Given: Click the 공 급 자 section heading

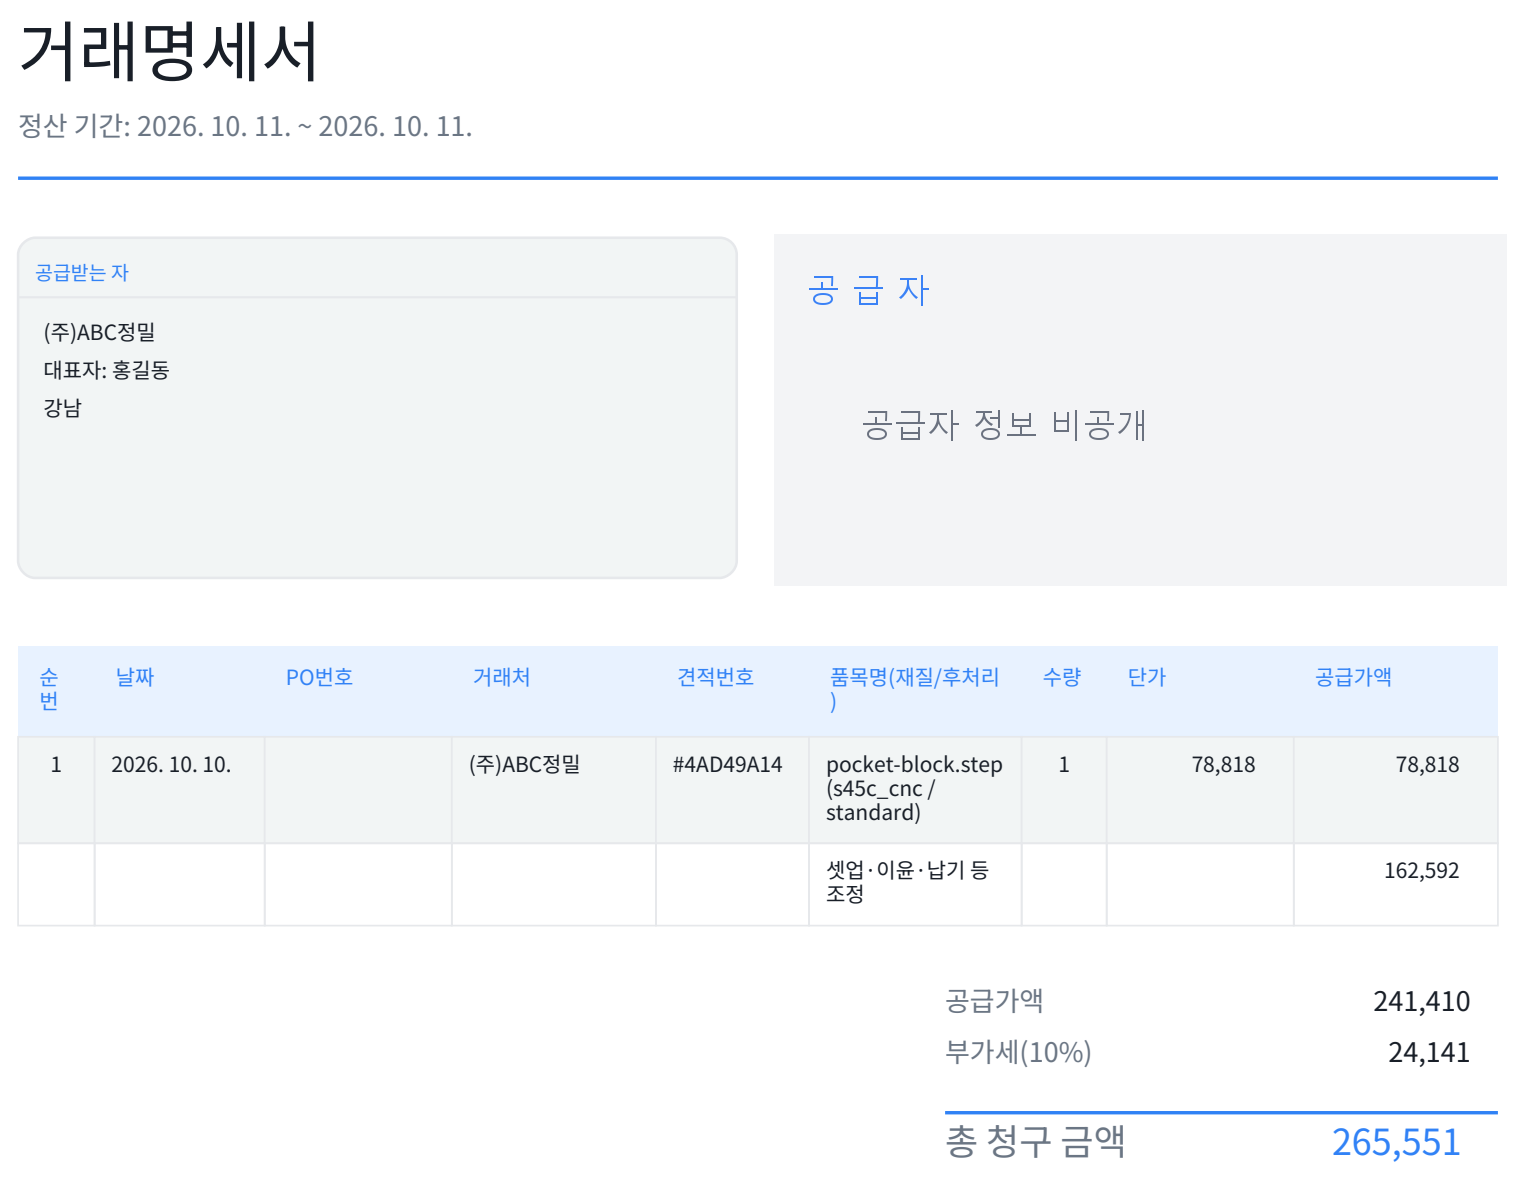Looking at the screenshot, I should click(x=869, y=291).
